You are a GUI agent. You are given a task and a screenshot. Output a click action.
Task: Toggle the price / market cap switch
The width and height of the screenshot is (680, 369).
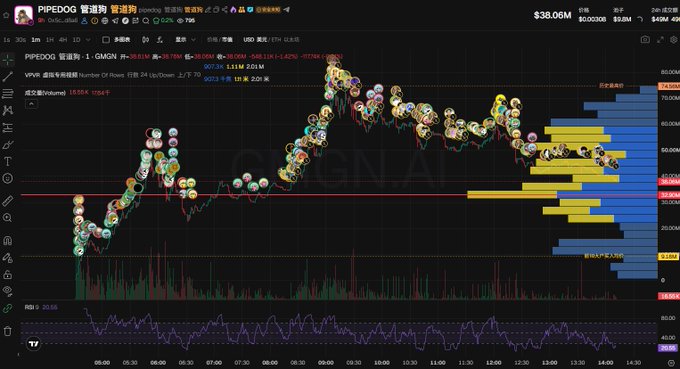tap(219, 39)
